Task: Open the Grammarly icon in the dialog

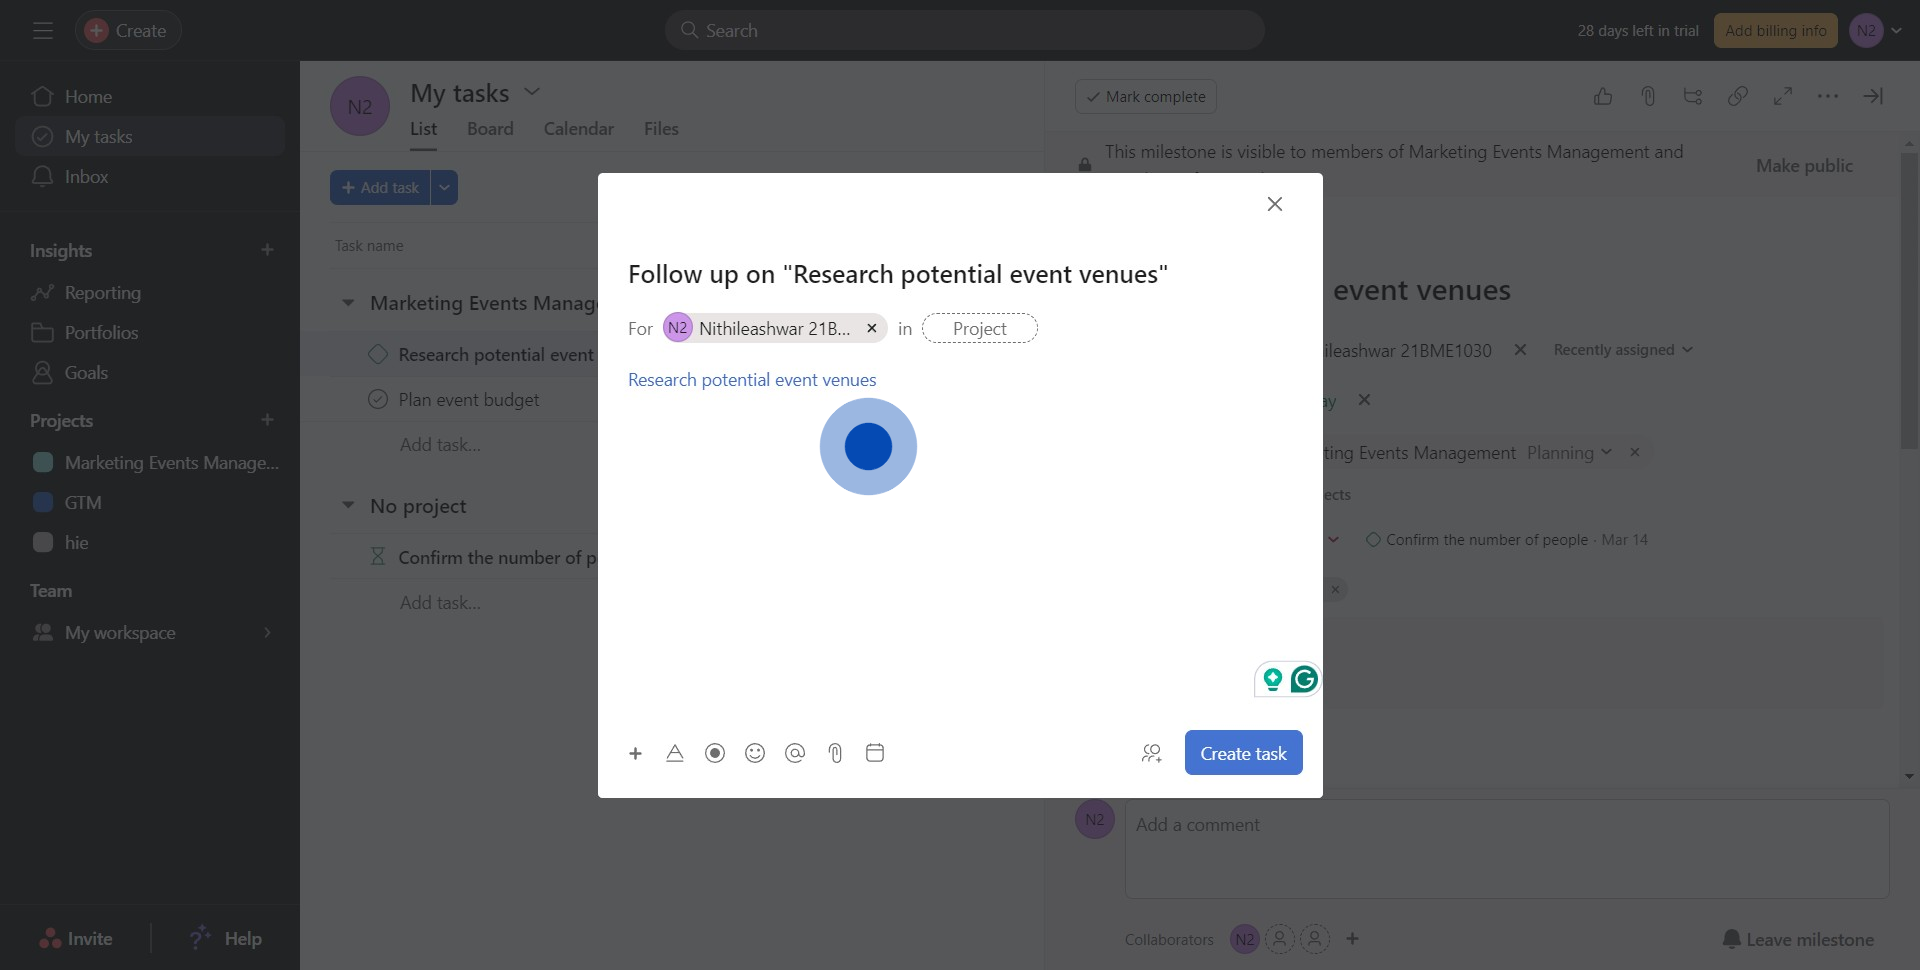Action: (1304, 680)
